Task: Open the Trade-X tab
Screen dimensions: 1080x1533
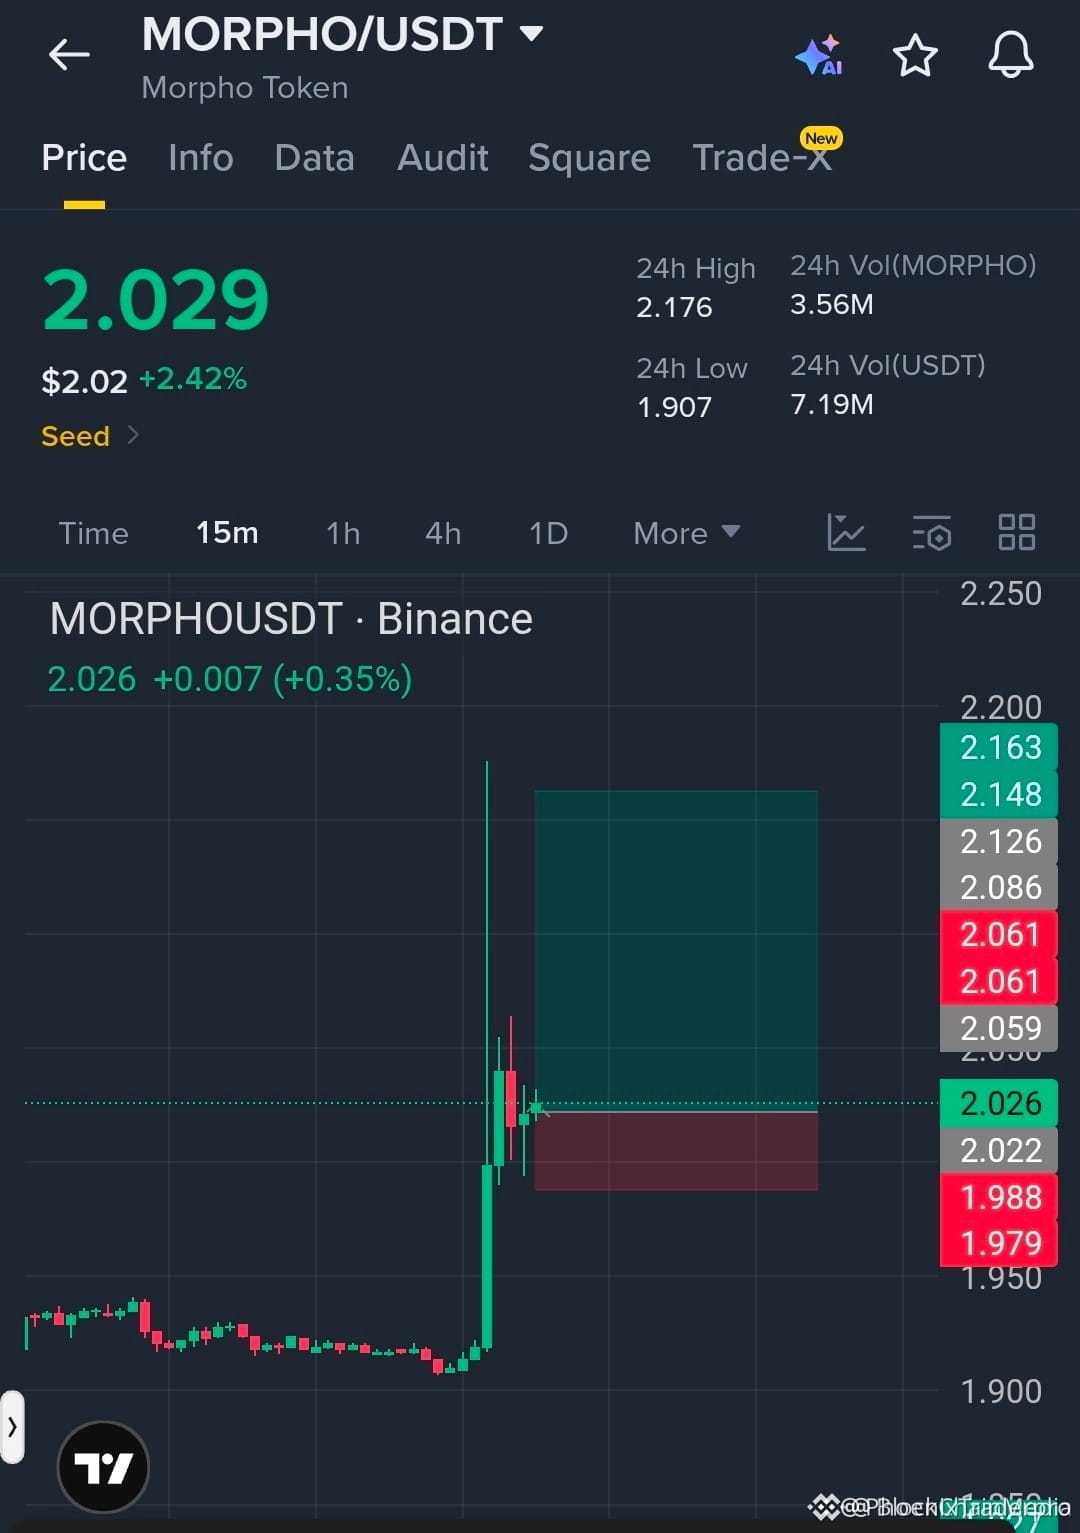Action: tap(763, 158)
